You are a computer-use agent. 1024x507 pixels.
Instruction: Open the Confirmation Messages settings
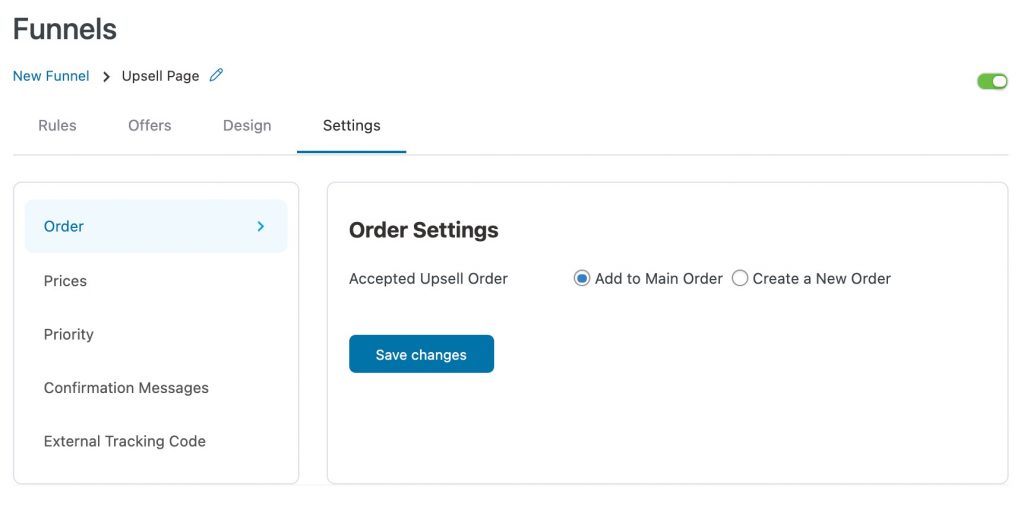point(126,388)
